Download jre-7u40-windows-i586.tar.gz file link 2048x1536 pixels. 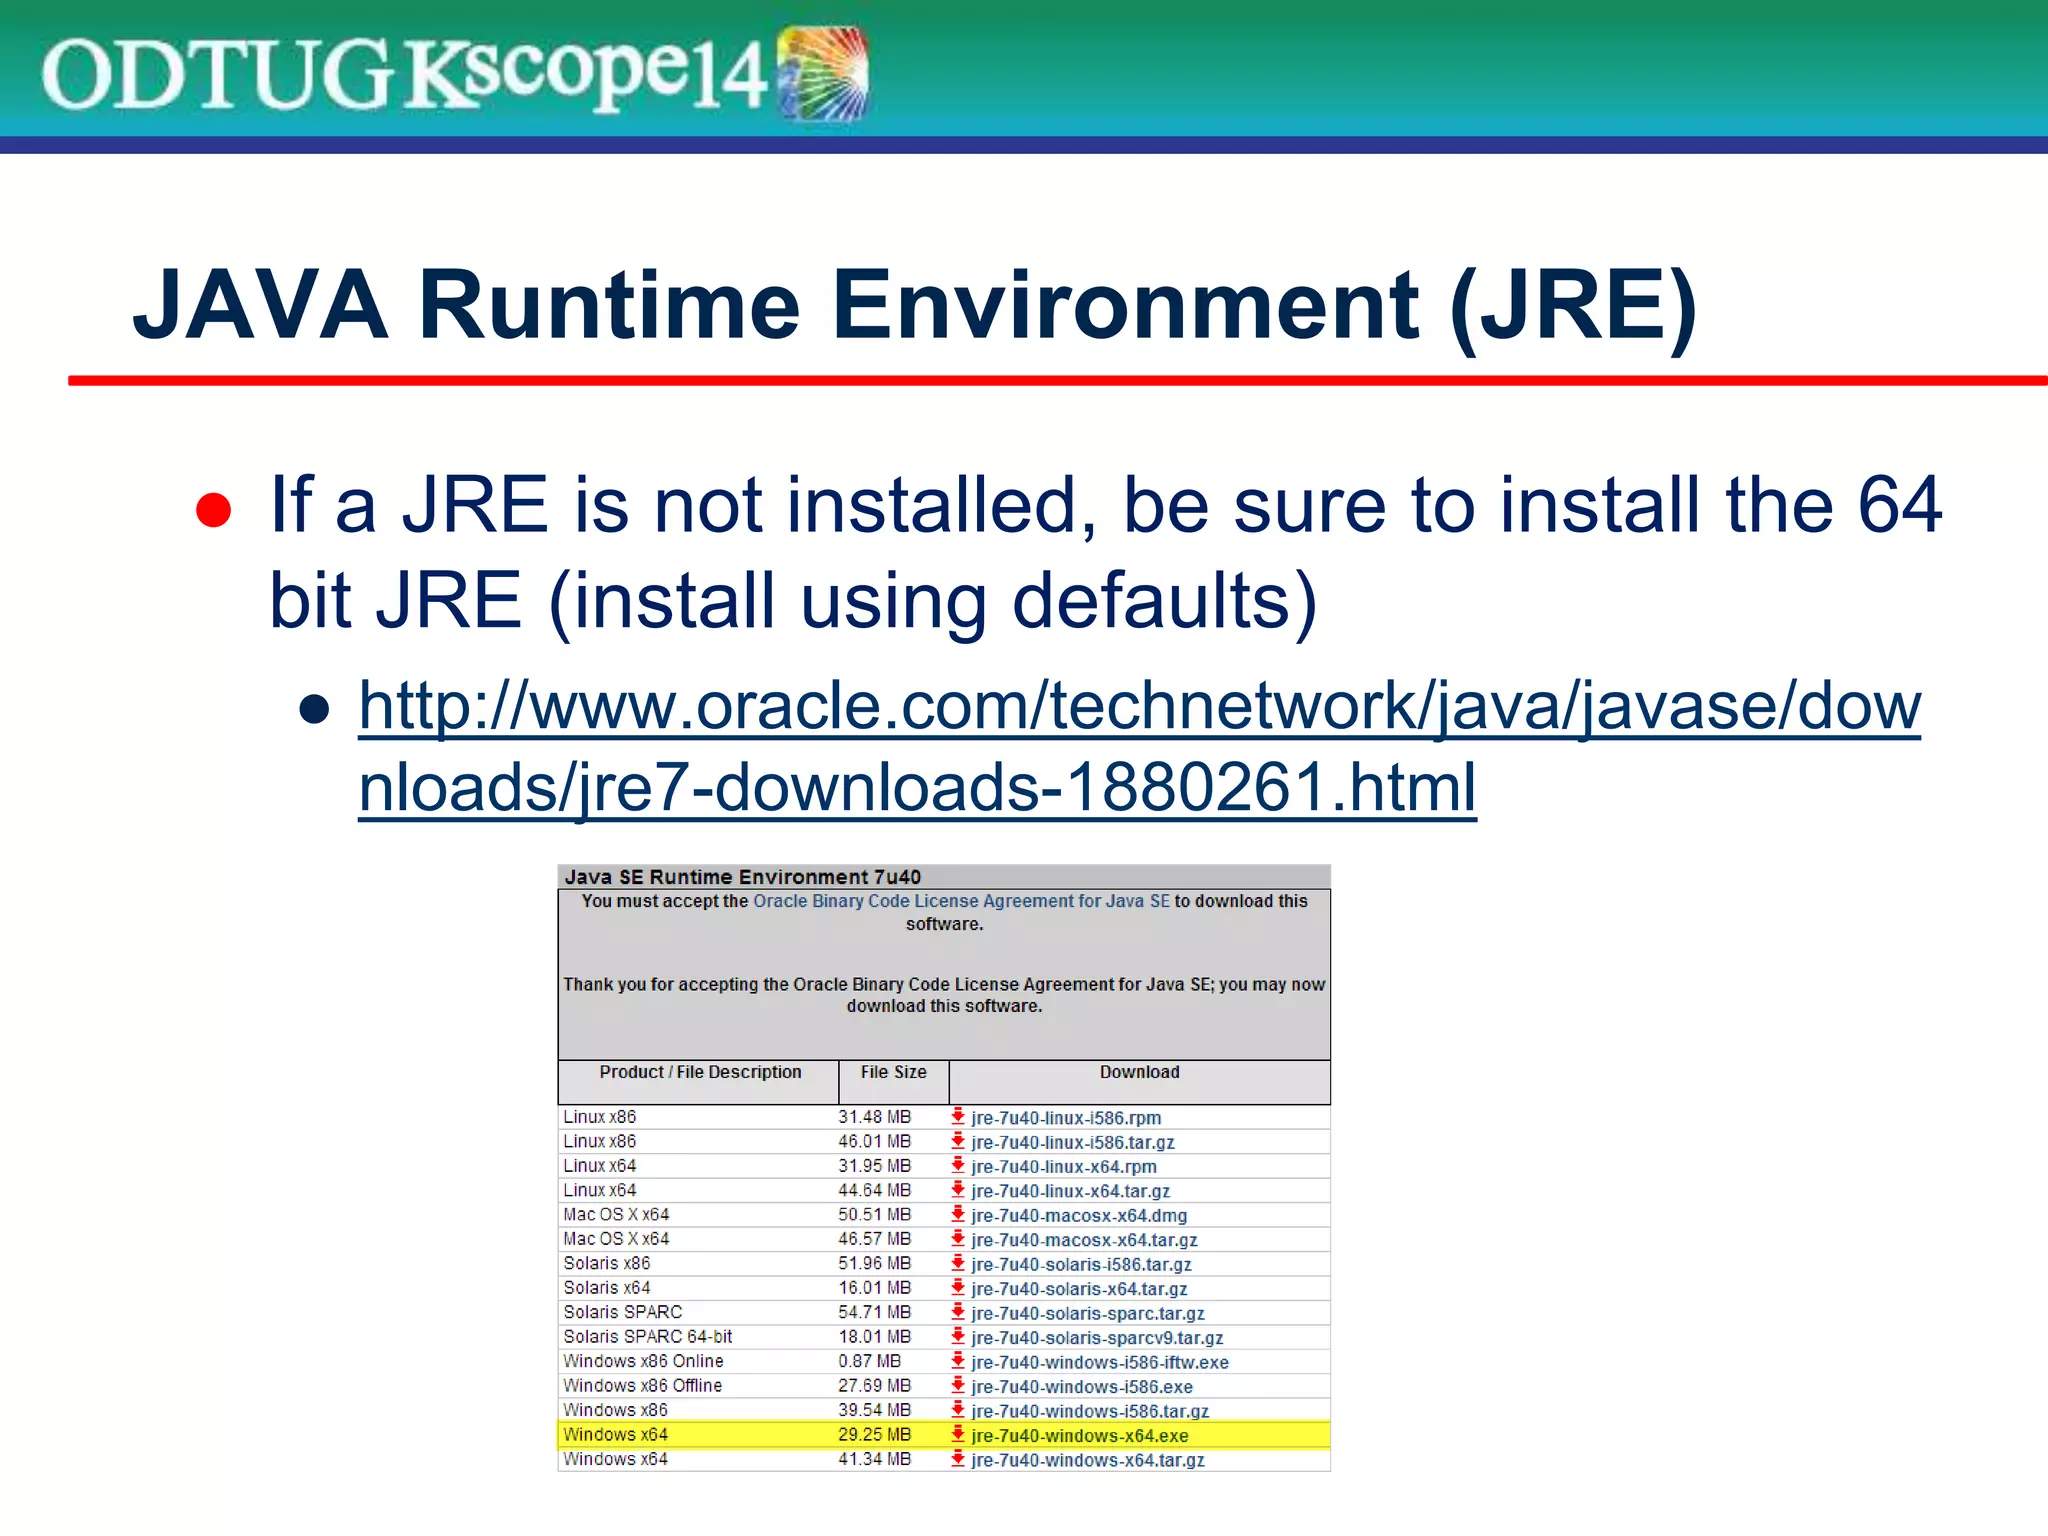[1090, 1412]
